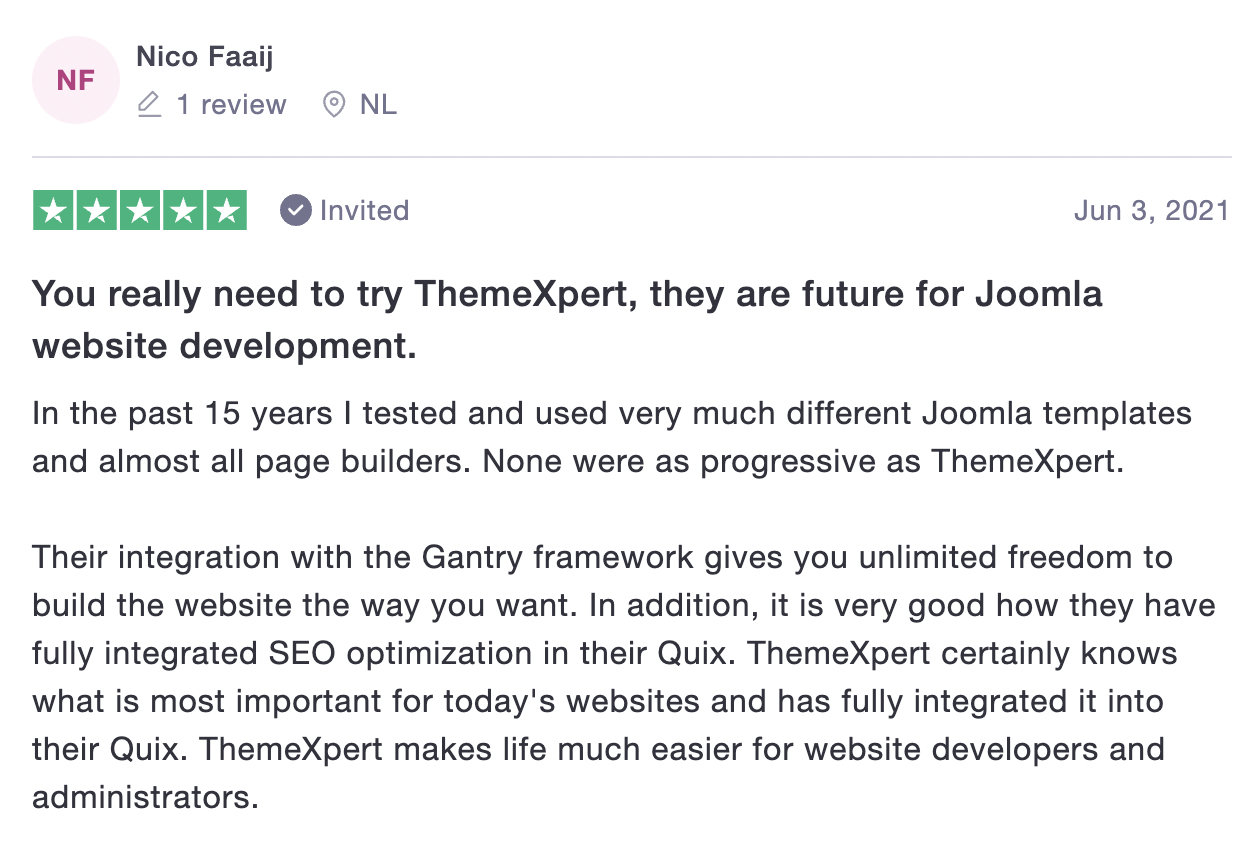This screenshot has width=1260, height=852.
Task: Click the 'Invited' label text
Action: click(364, 210)
